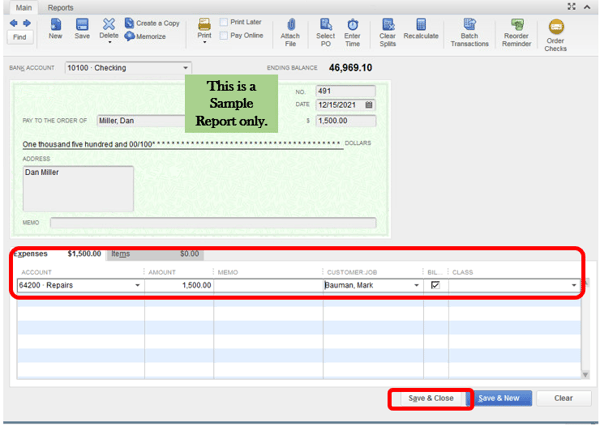Recalculate the check amount
600x426 pixels.
click(421, 29)
